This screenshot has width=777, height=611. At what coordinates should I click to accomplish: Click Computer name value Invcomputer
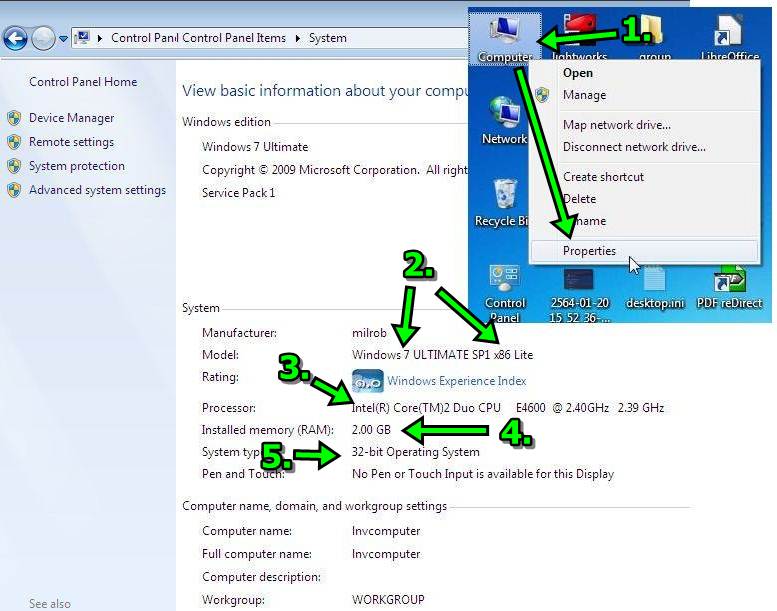click(x=386, y=531)
